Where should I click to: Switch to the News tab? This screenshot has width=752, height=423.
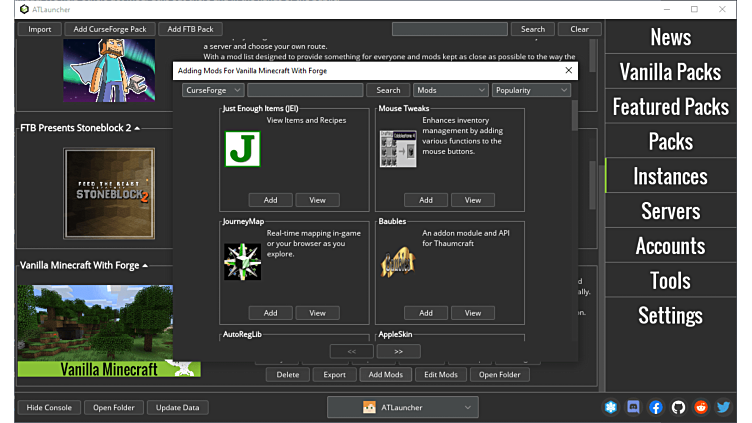670,37
